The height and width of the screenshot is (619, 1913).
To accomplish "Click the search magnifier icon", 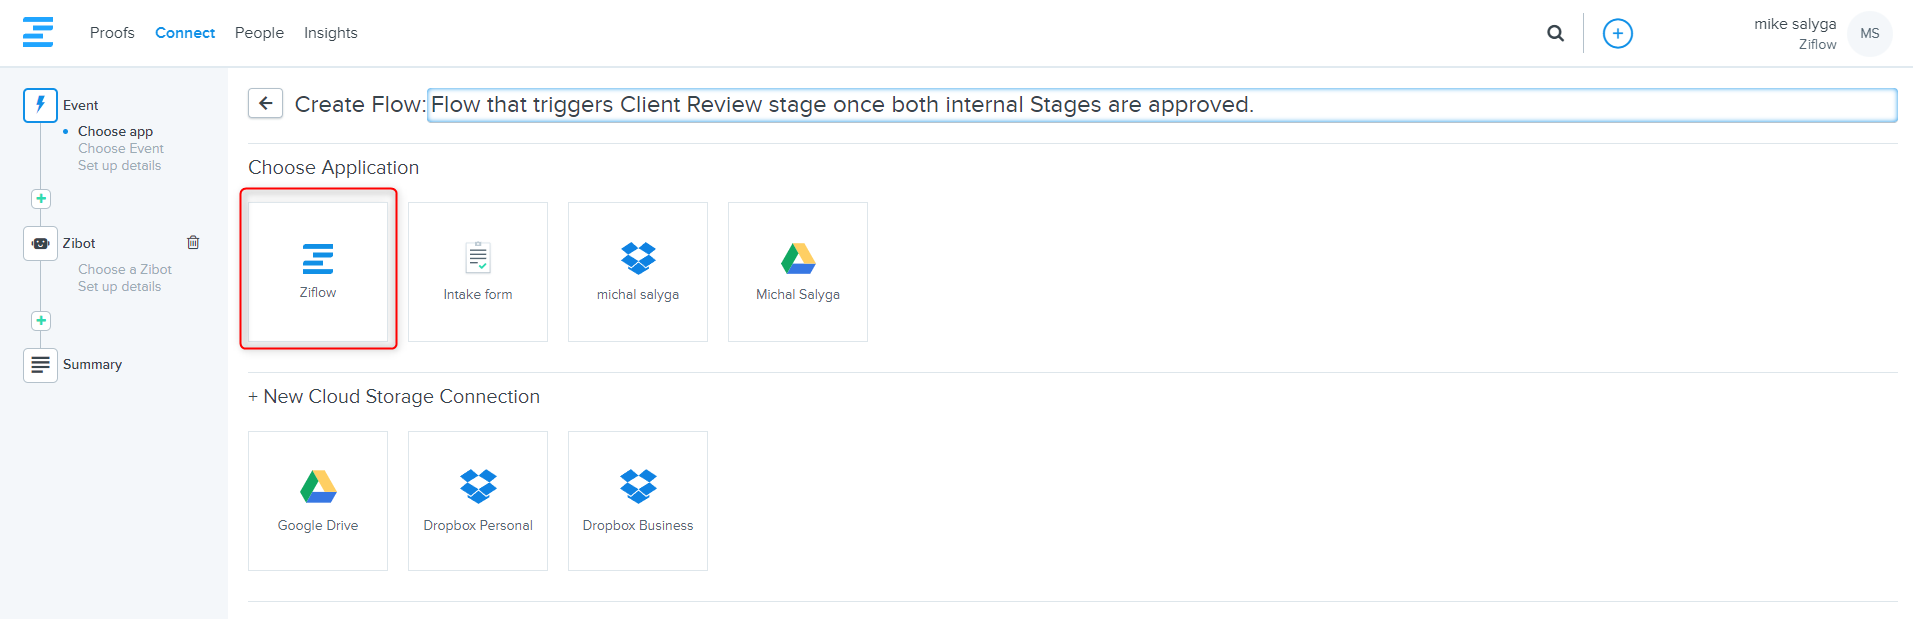I will (1555, 33).
